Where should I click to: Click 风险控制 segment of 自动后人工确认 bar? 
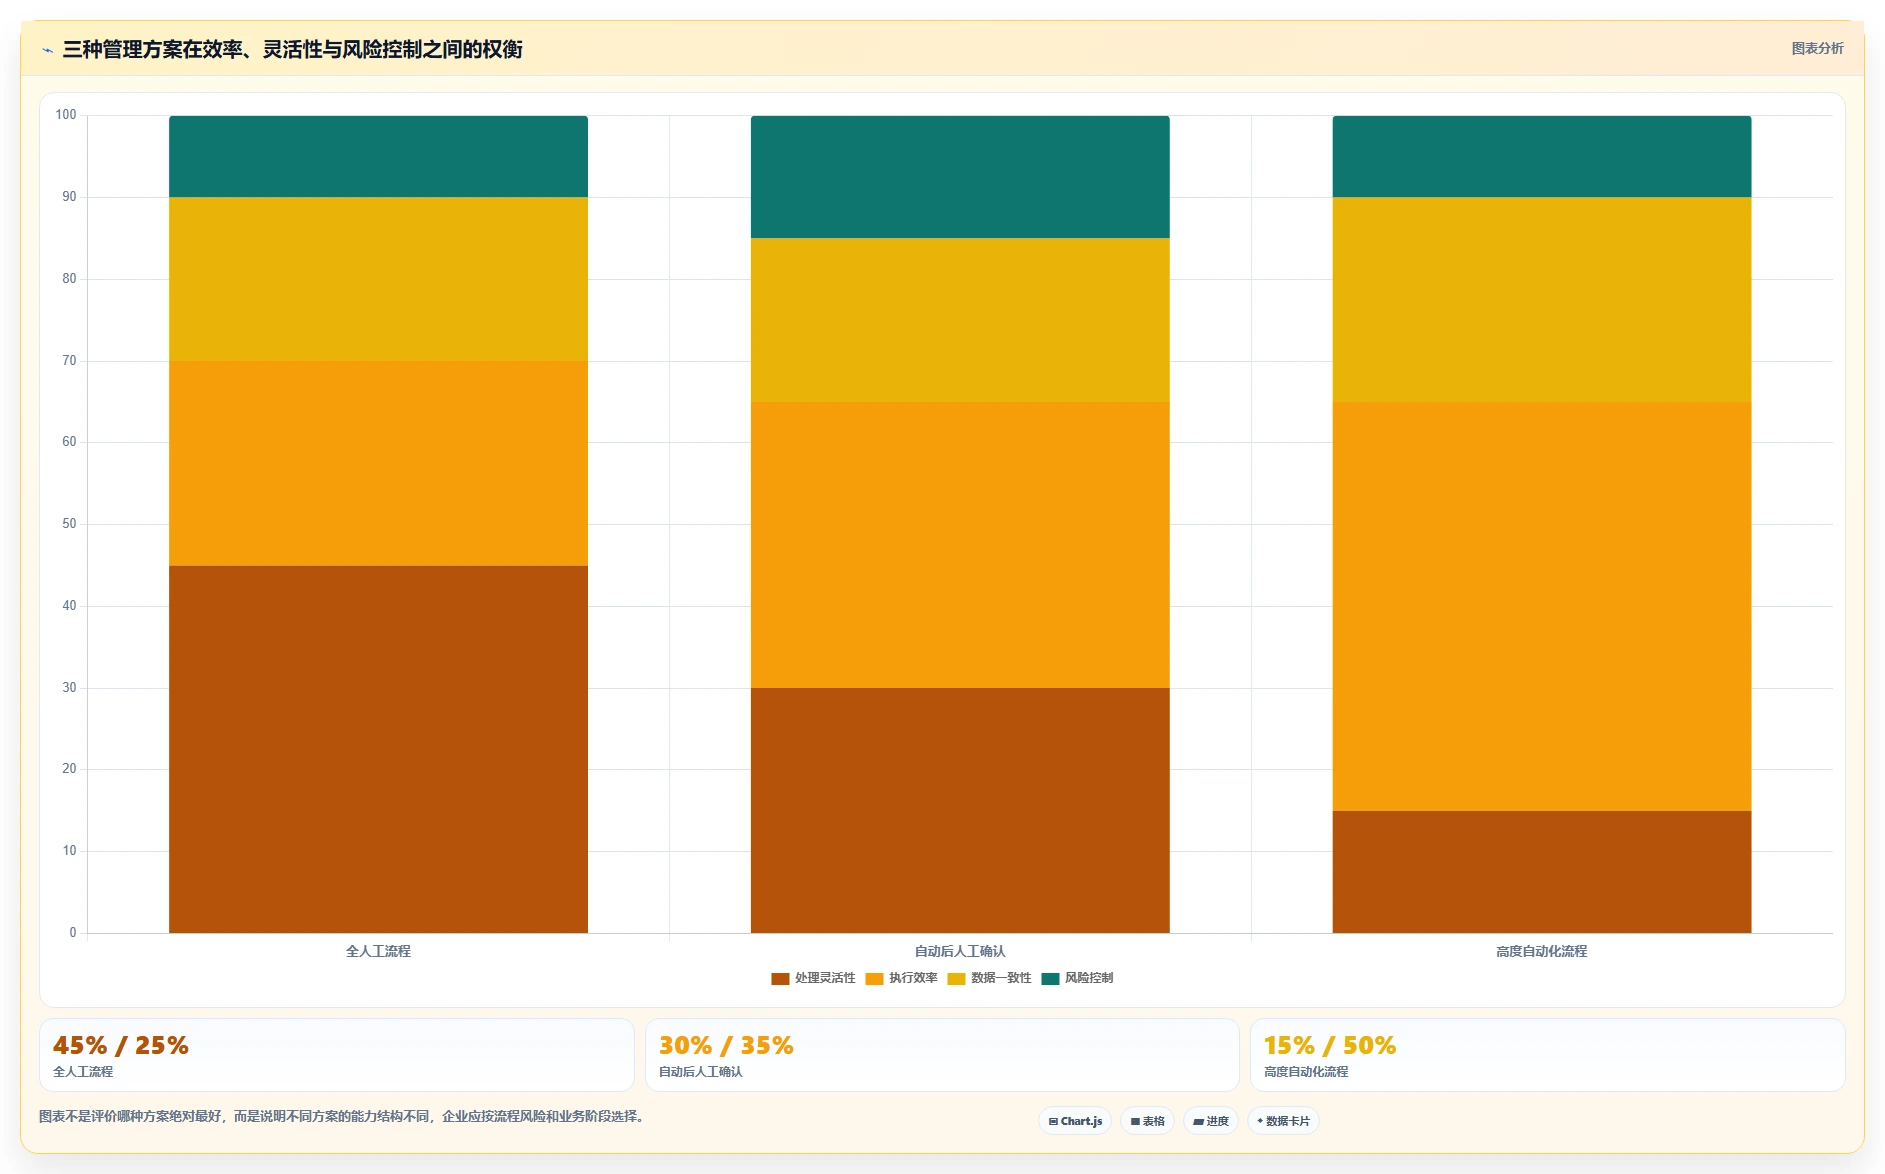(x=960, y=177)
